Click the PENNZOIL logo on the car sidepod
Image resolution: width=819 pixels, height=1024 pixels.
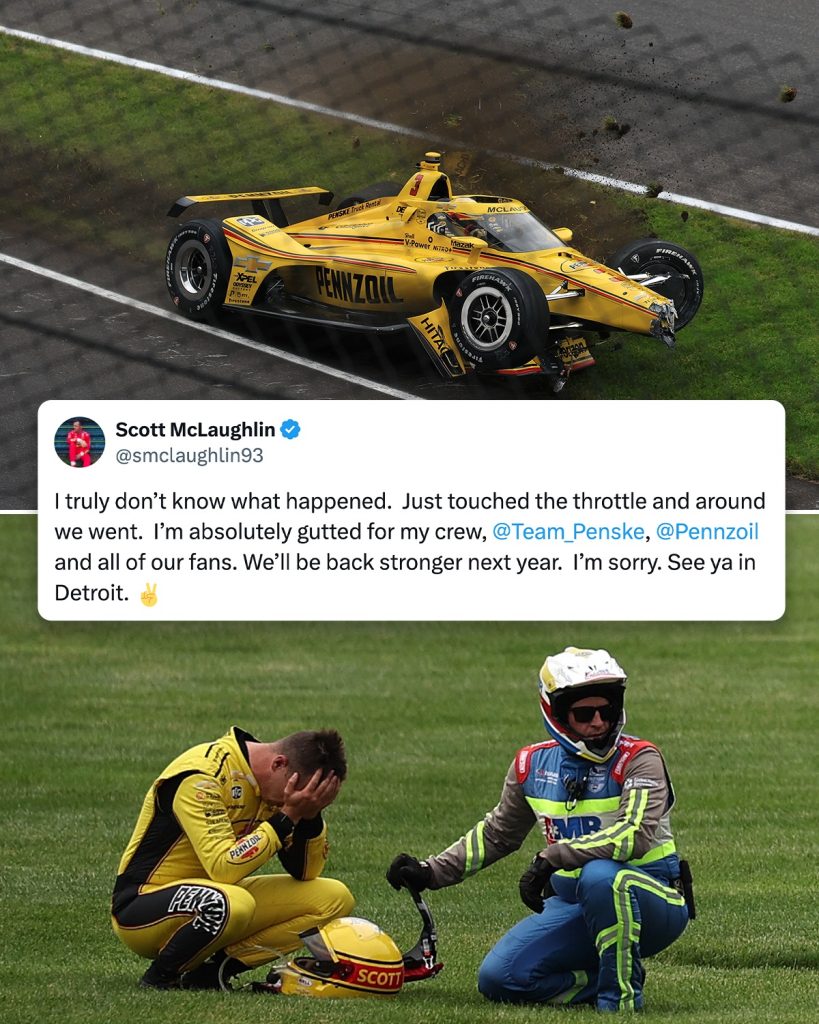pyautogui.click(x=357, y=285)
